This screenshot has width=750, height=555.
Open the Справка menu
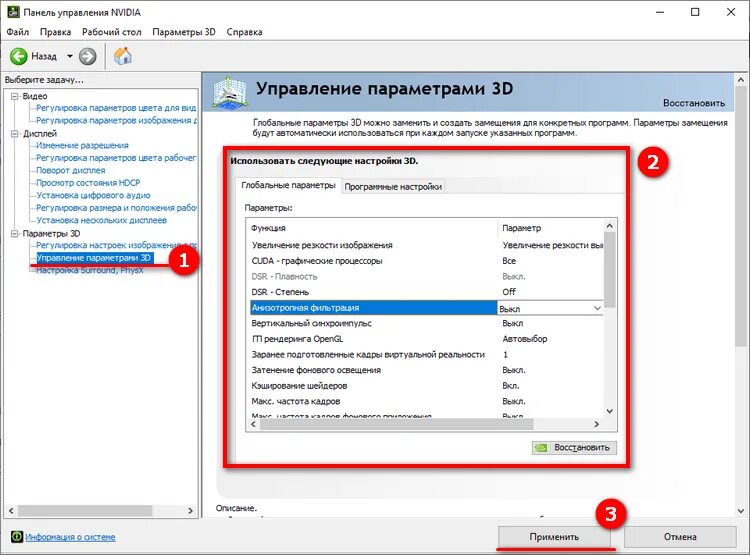coord(244,32)
